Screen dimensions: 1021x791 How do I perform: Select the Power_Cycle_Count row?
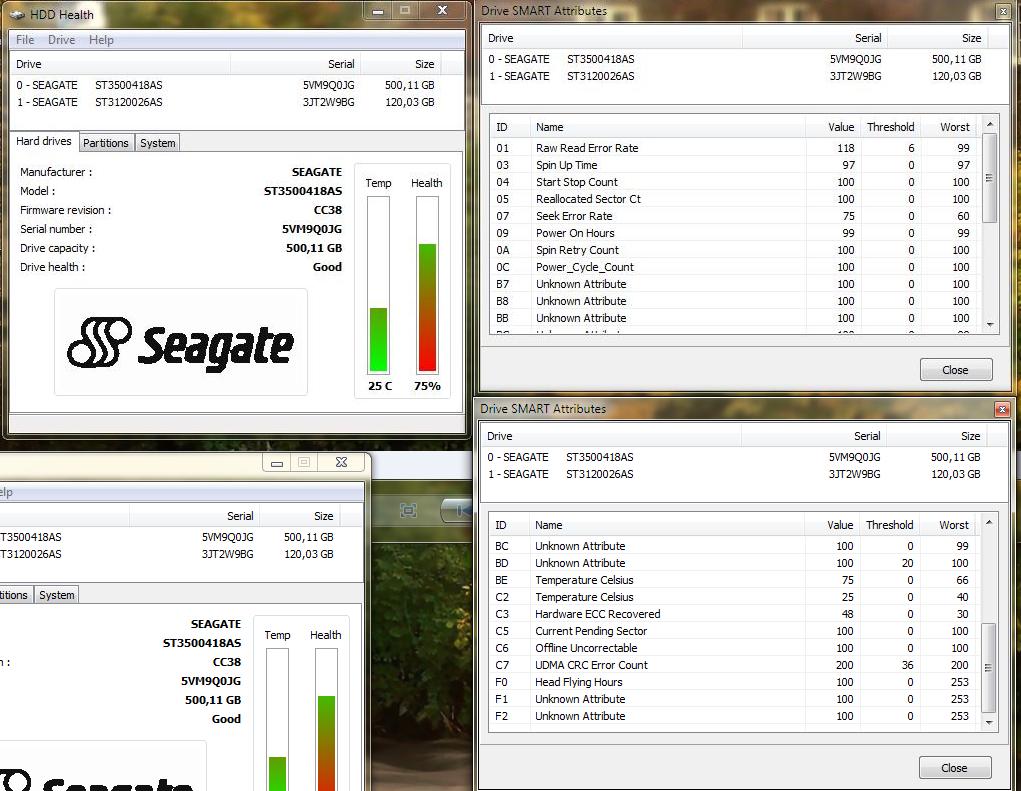735,267
